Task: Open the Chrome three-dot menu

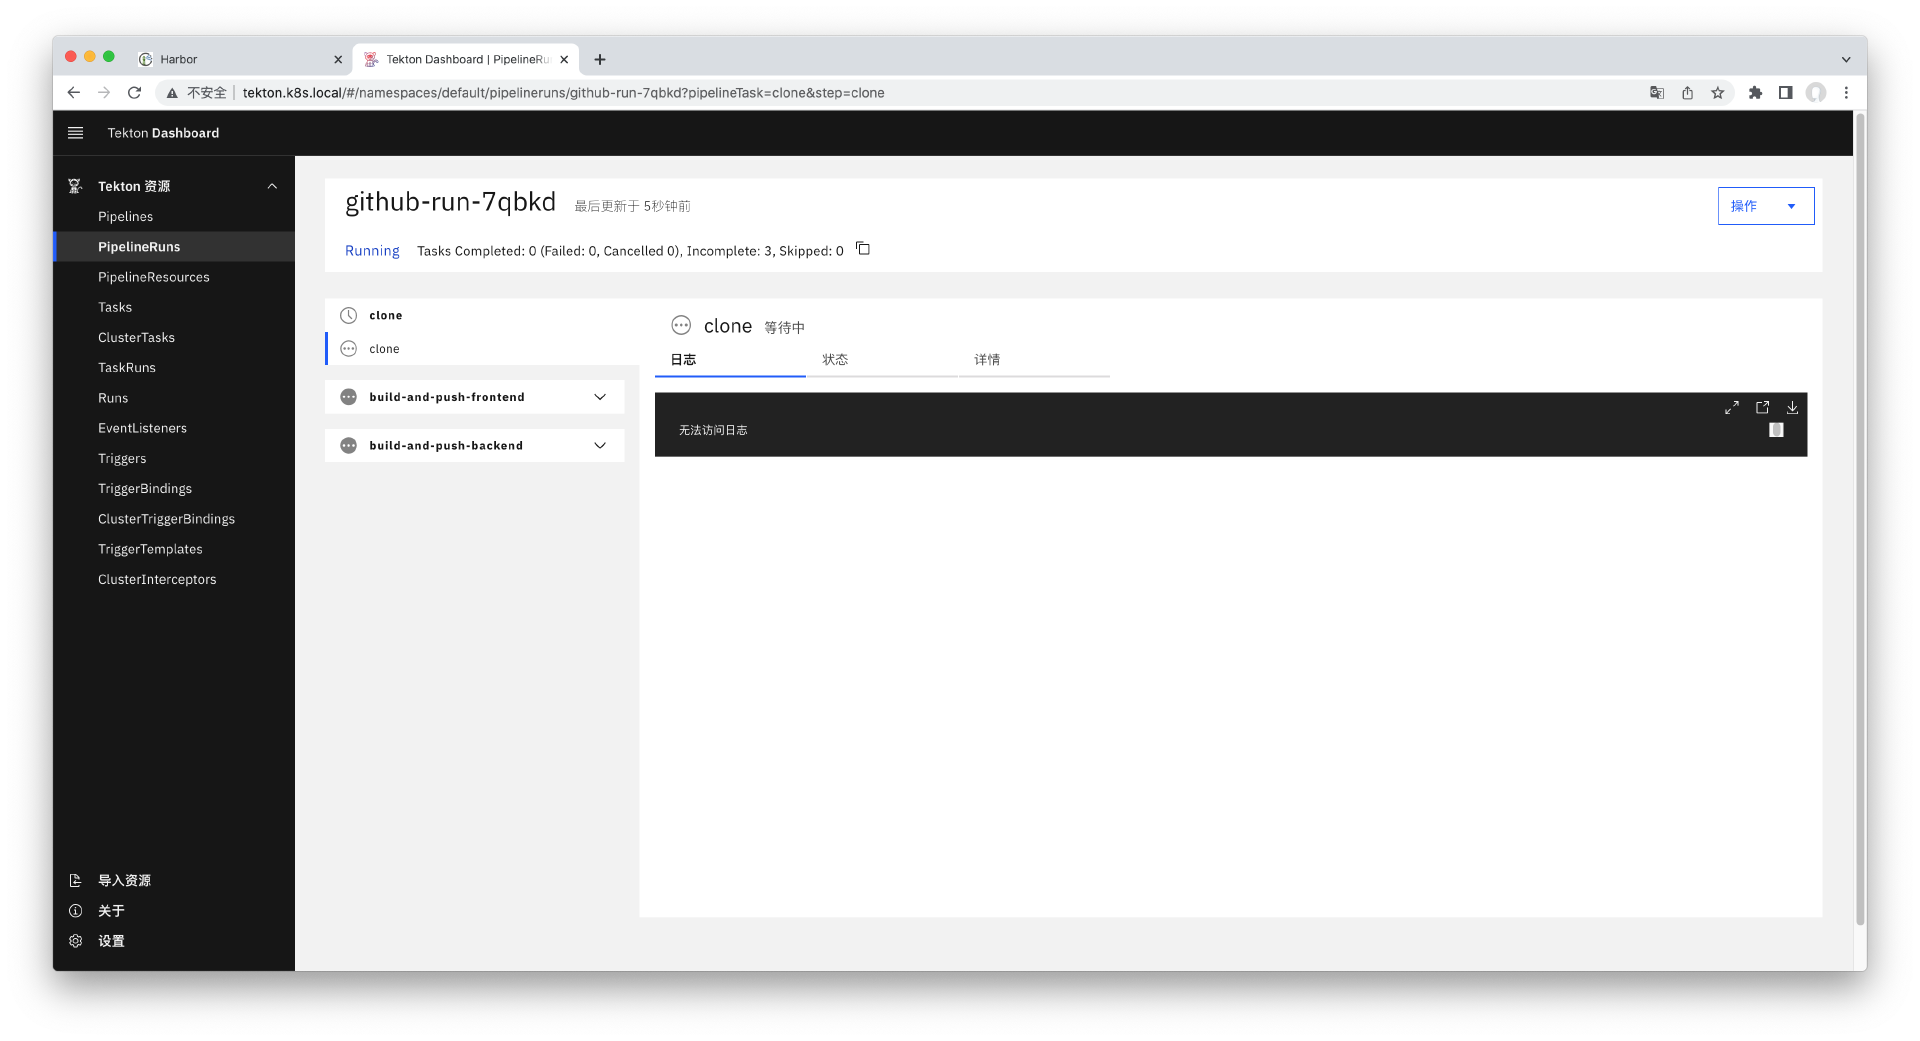Action: [x=1846, y=93]
